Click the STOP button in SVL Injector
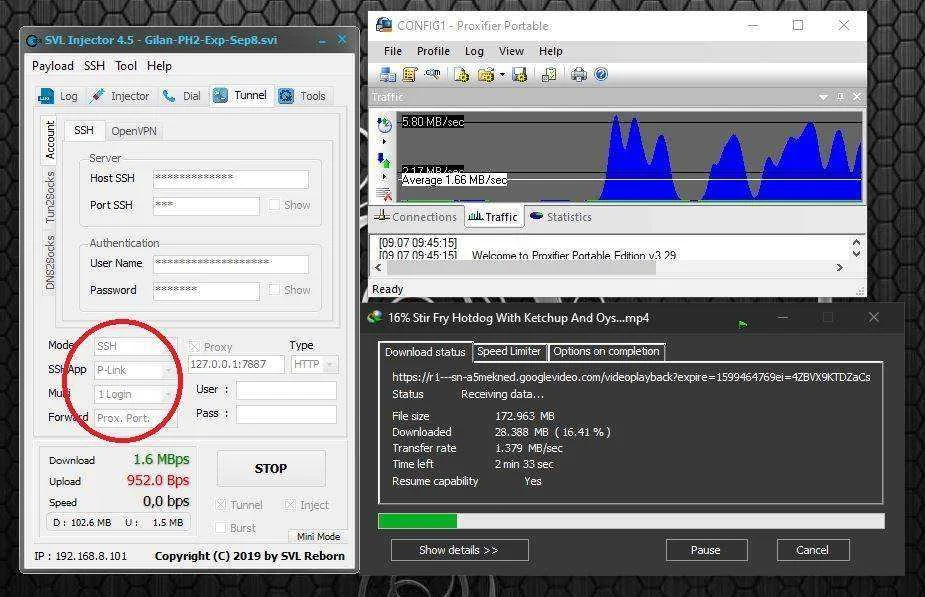 [x=271, y=468]
